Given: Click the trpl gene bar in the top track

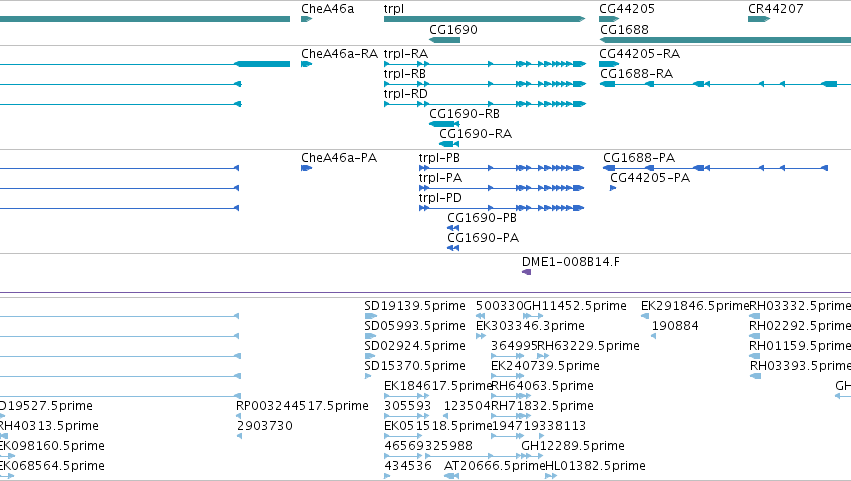Looking at the screenshot, I should coord(484,19).
